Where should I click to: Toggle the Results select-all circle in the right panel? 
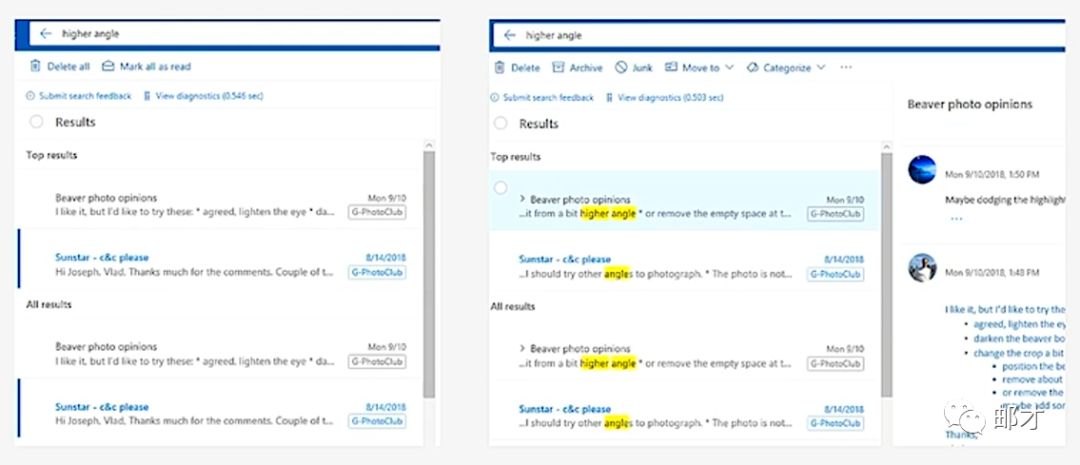click(501, 124)
